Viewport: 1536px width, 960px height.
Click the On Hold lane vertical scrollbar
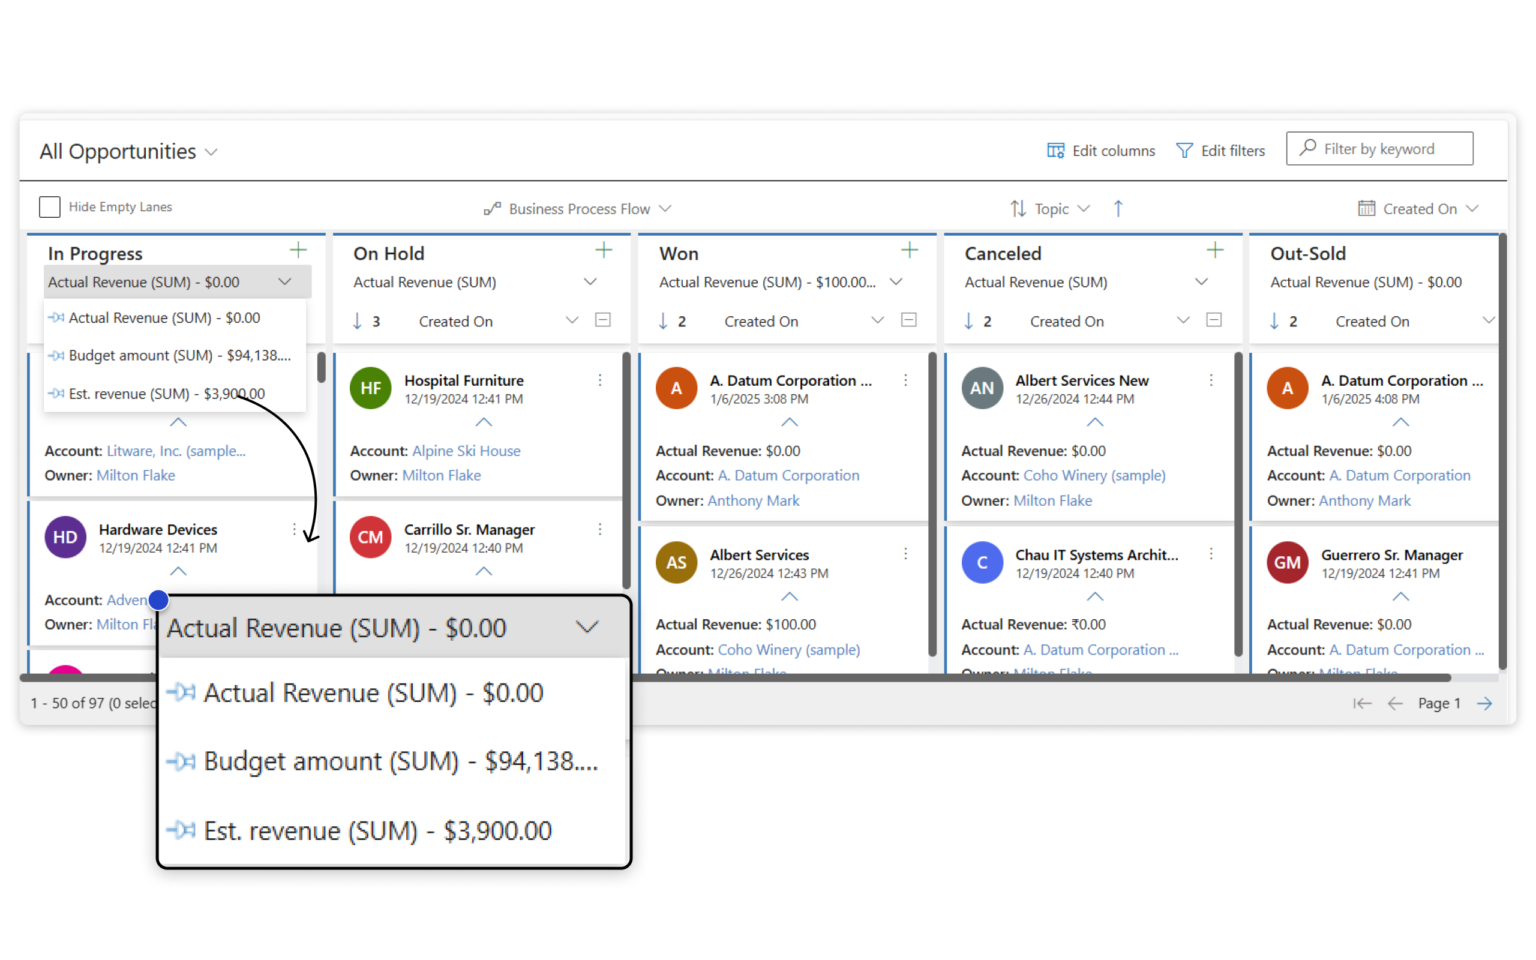coord(627,470)
